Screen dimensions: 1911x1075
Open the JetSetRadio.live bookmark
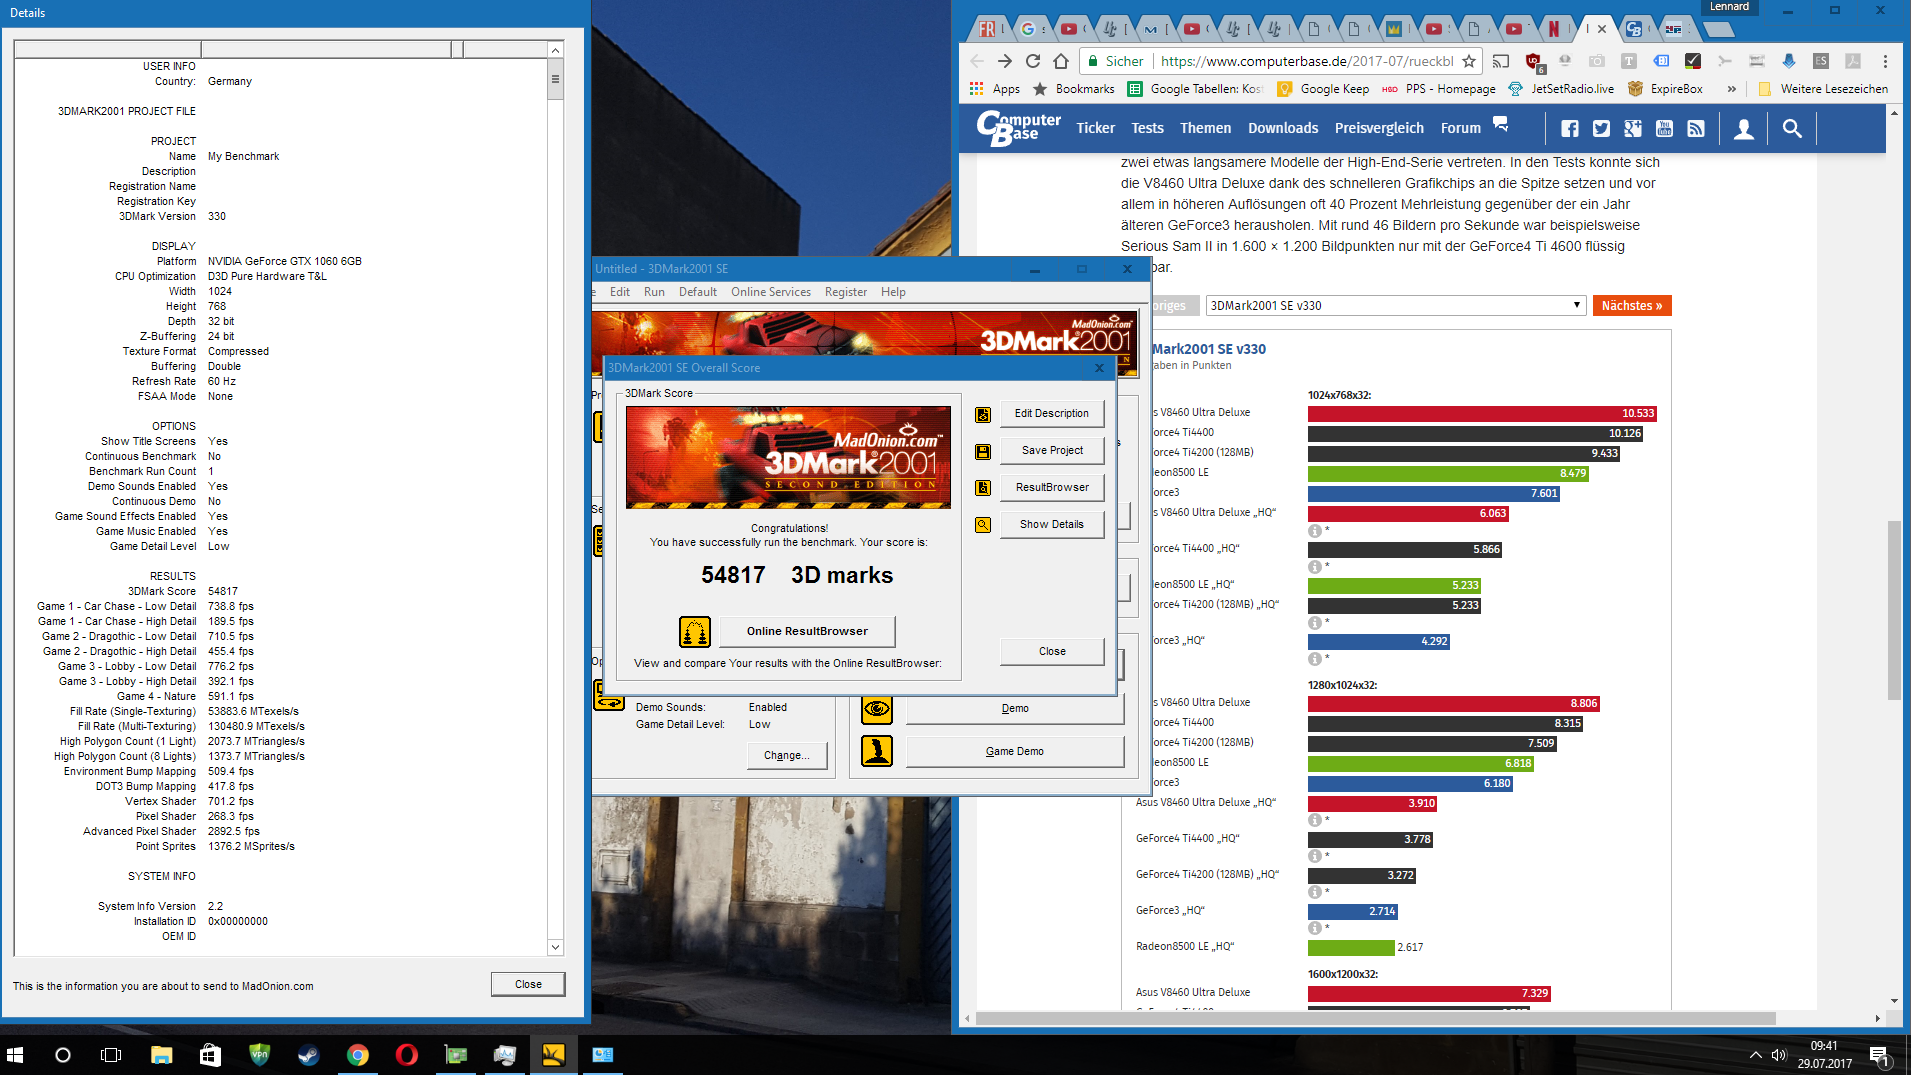coord(1560,89)
